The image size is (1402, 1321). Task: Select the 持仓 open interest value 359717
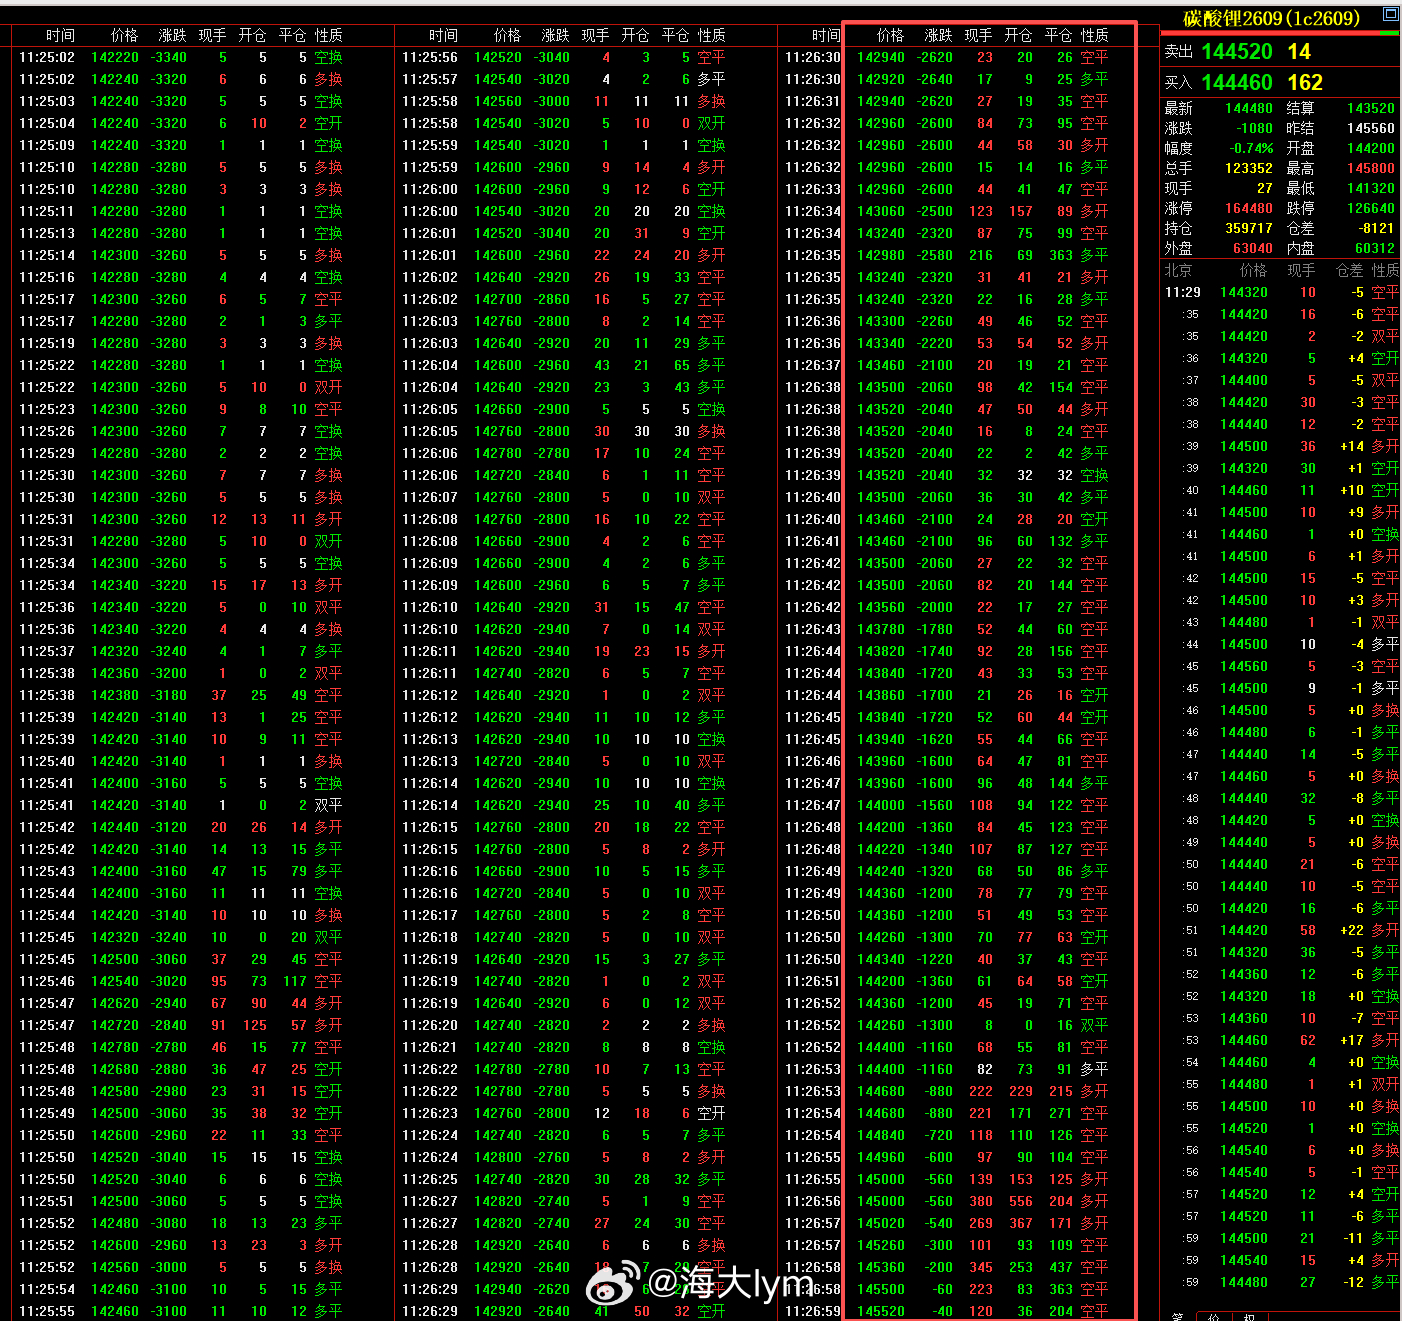pos(1248,228)
